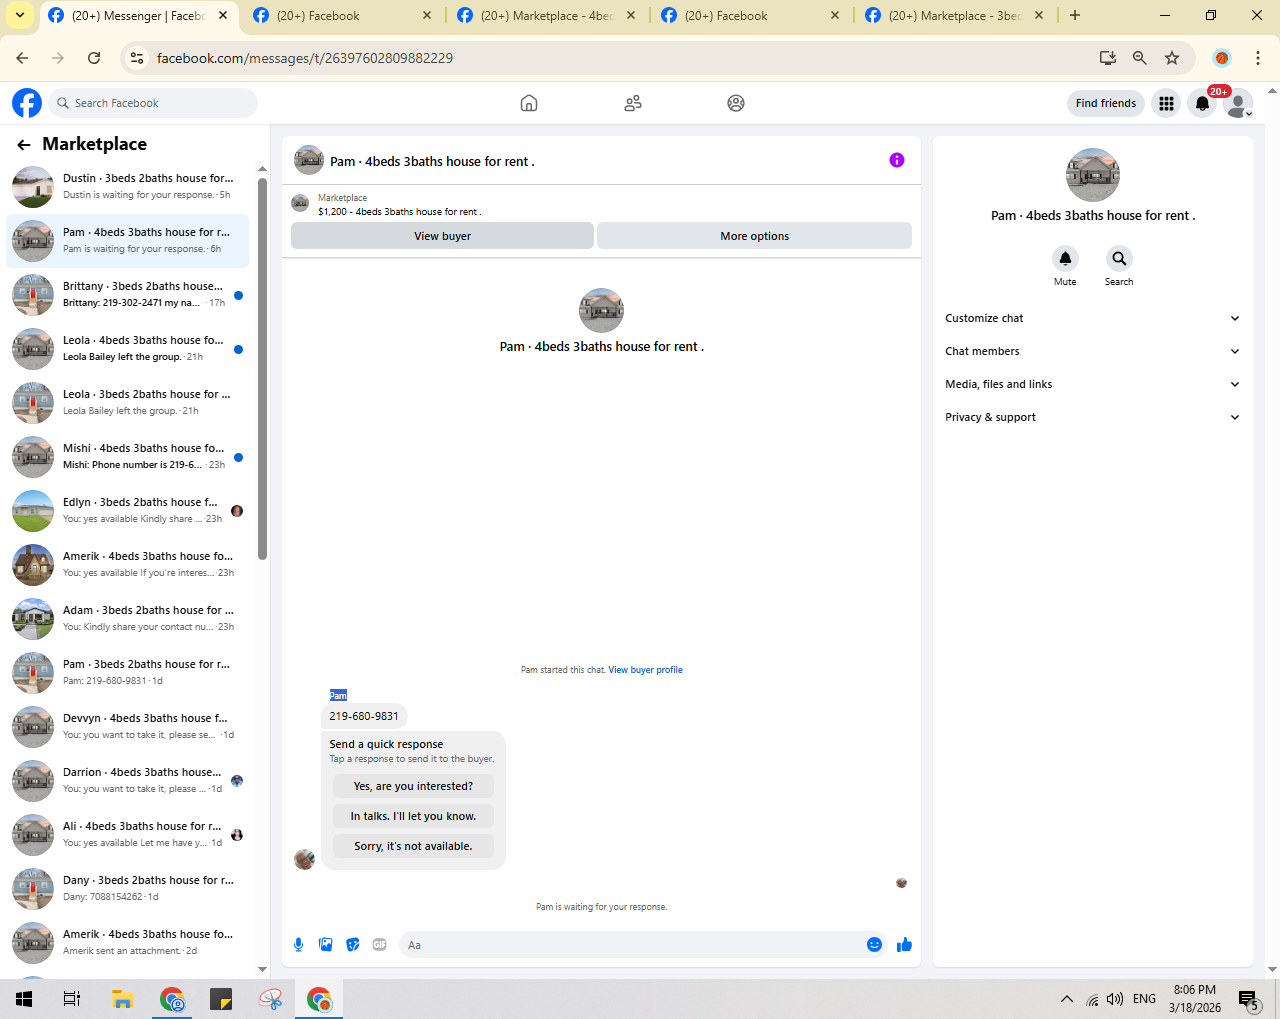Click the Facebook logo

tap(27, 103)
